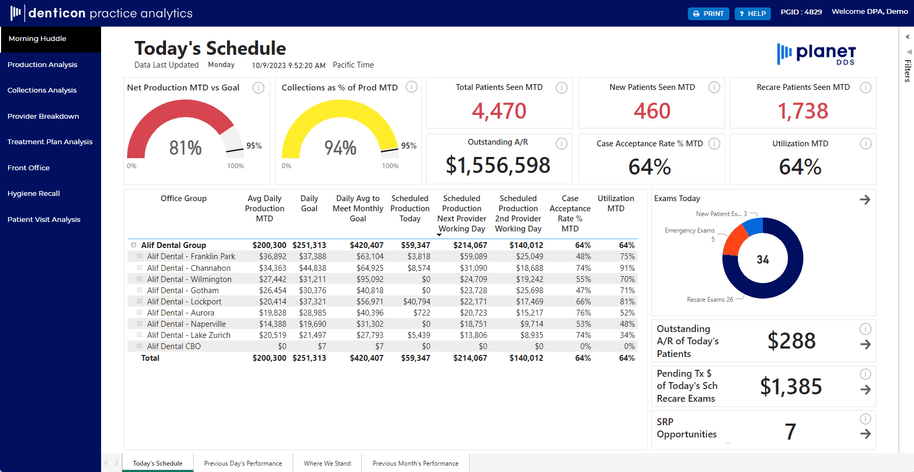914x472 pixels.
Task: Switch to Previous Day's Performance tab
Action: pyautogui.click(x=243, y=463)
